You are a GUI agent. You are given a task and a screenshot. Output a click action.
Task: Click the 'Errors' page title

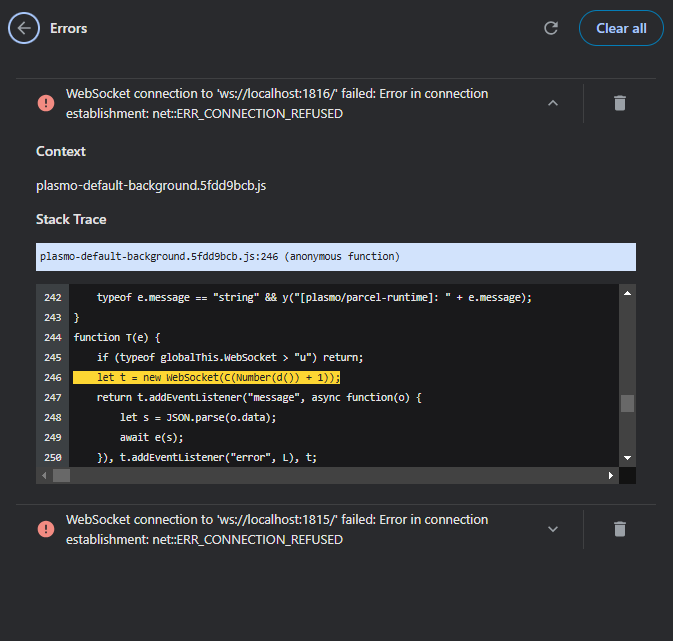(69, 28)
